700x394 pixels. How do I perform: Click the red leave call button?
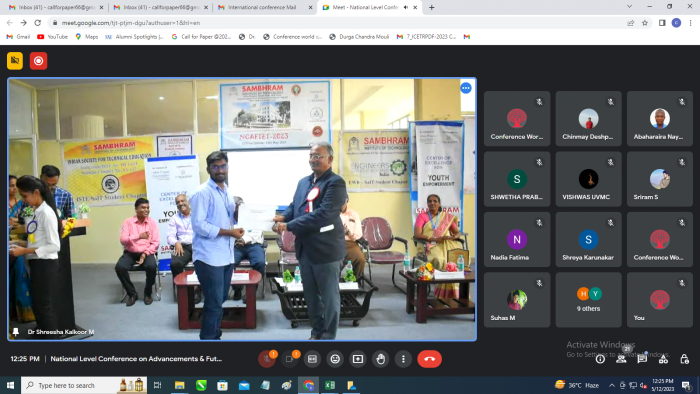[429, 359]
